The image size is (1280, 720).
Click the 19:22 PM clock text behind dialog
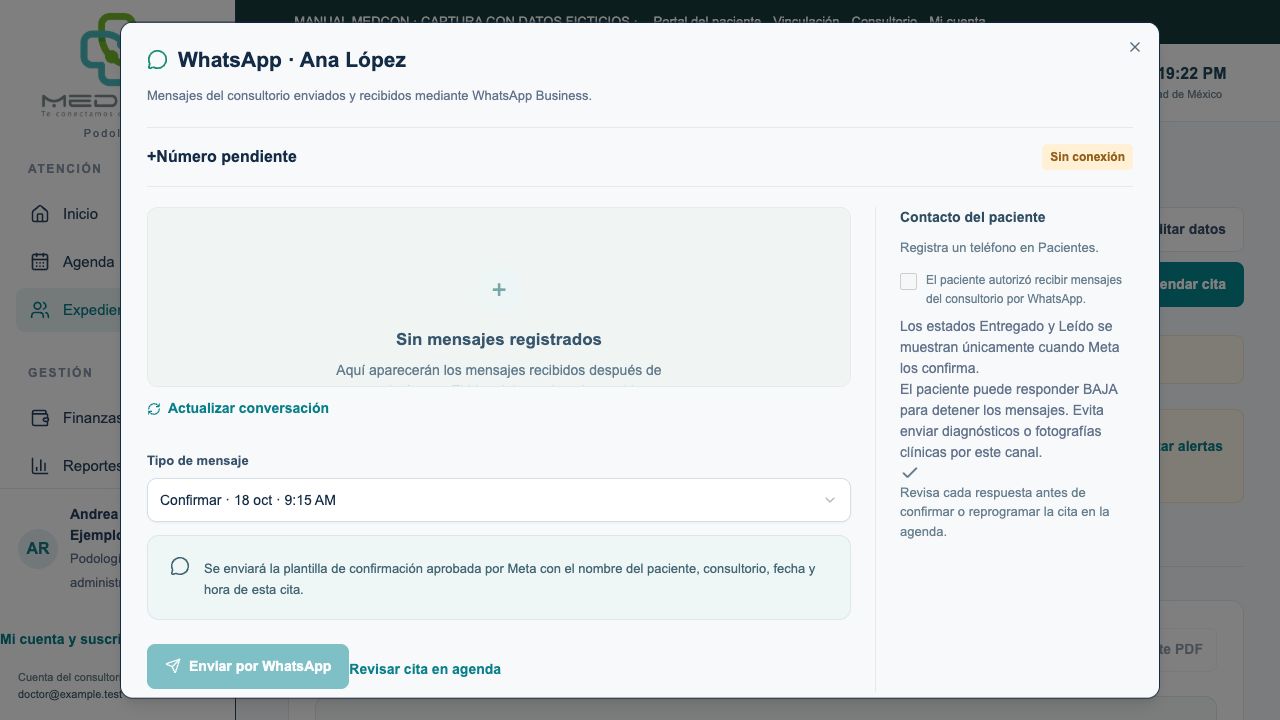coord(1192,73)
